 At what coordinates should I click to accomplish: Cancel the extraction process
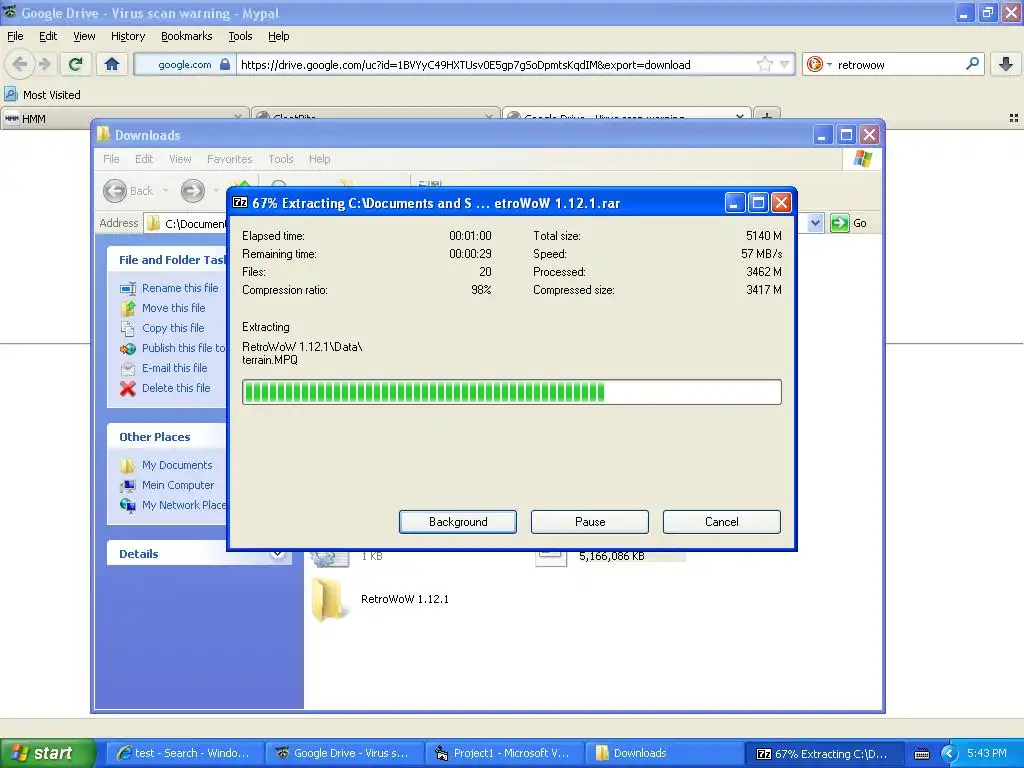tap(722, 522)
